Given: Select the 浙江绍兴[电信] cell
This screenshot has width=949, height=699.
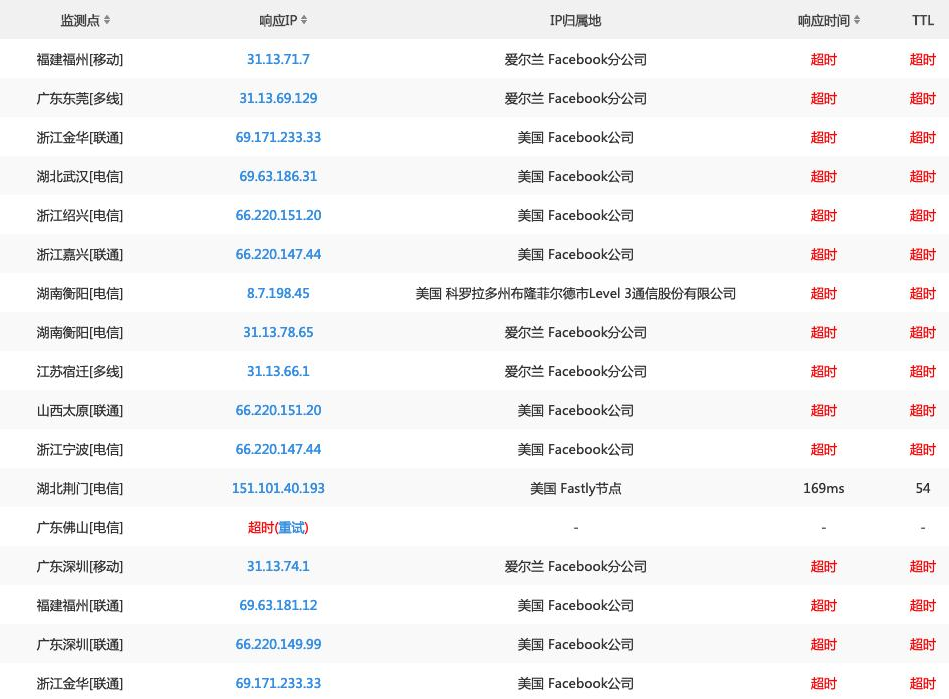Looking at the screenshot, I should pyautogui.click(x=80, y=215).
